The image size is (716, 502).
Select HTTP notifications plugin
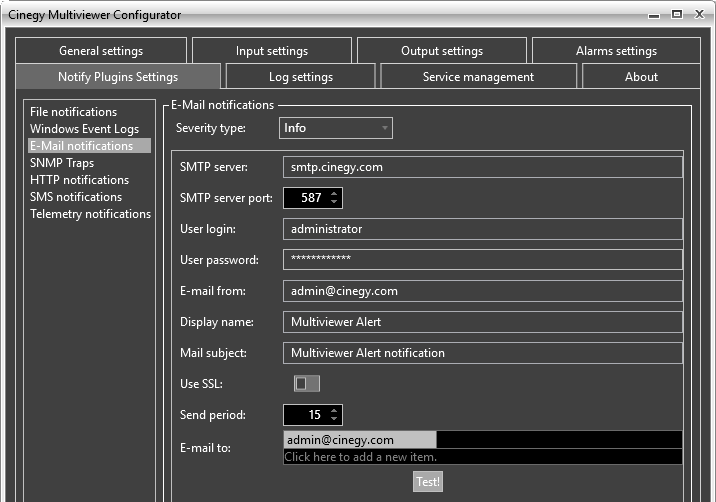tap(79, 180)
